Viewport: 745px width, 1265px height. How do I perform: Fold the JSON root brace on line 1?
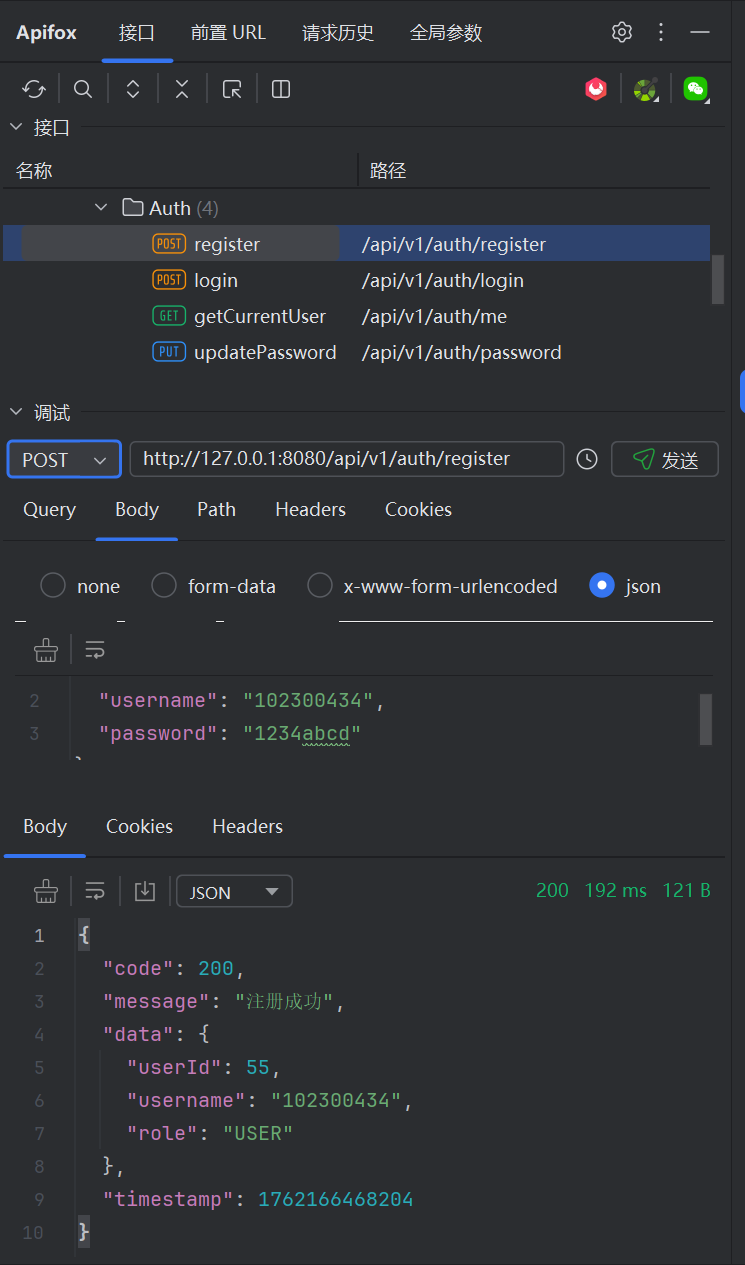coord(84,936)
